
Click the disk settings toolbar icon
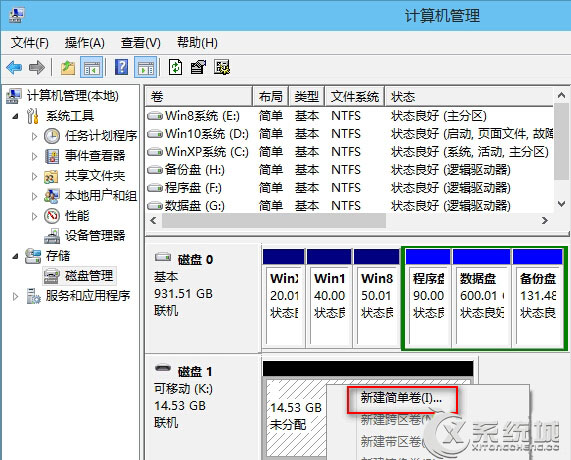222,67
